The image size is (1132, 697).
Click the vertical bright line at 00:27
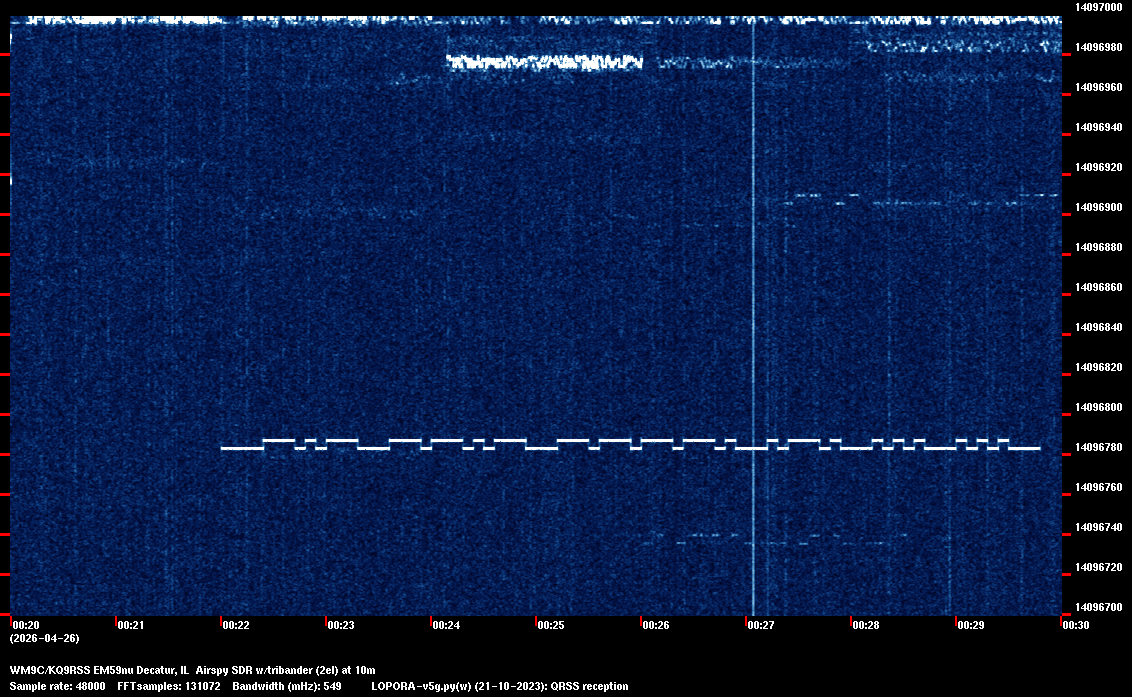[752, 300]
